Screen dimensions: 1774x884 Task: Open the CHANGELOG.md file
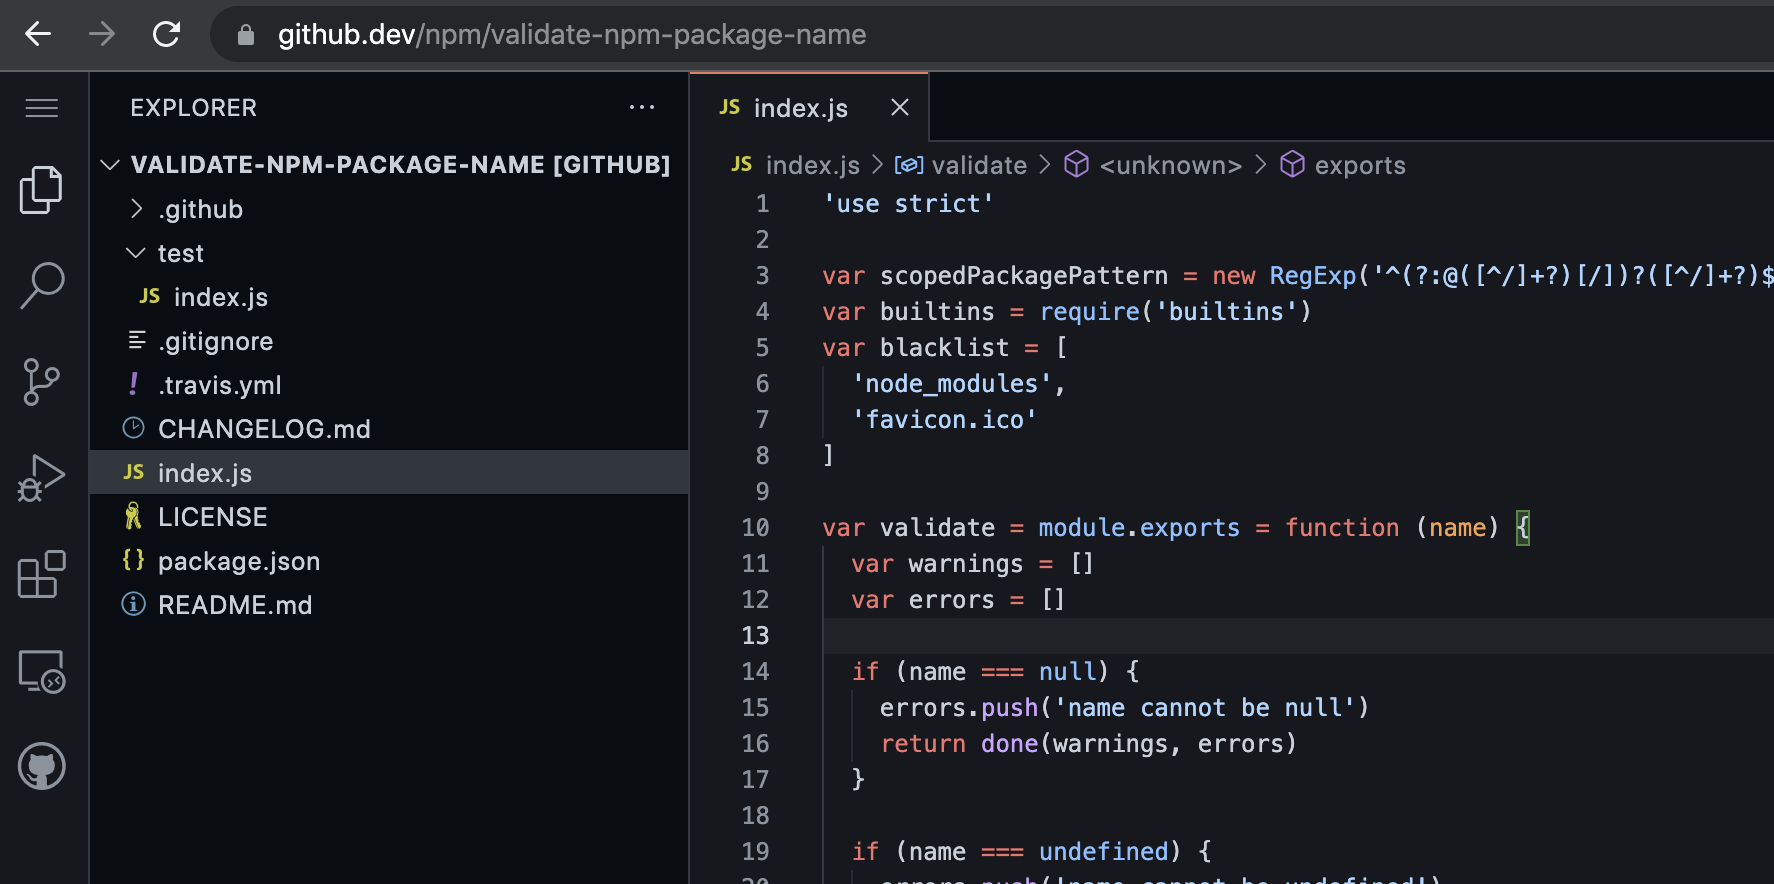[389, 429]
